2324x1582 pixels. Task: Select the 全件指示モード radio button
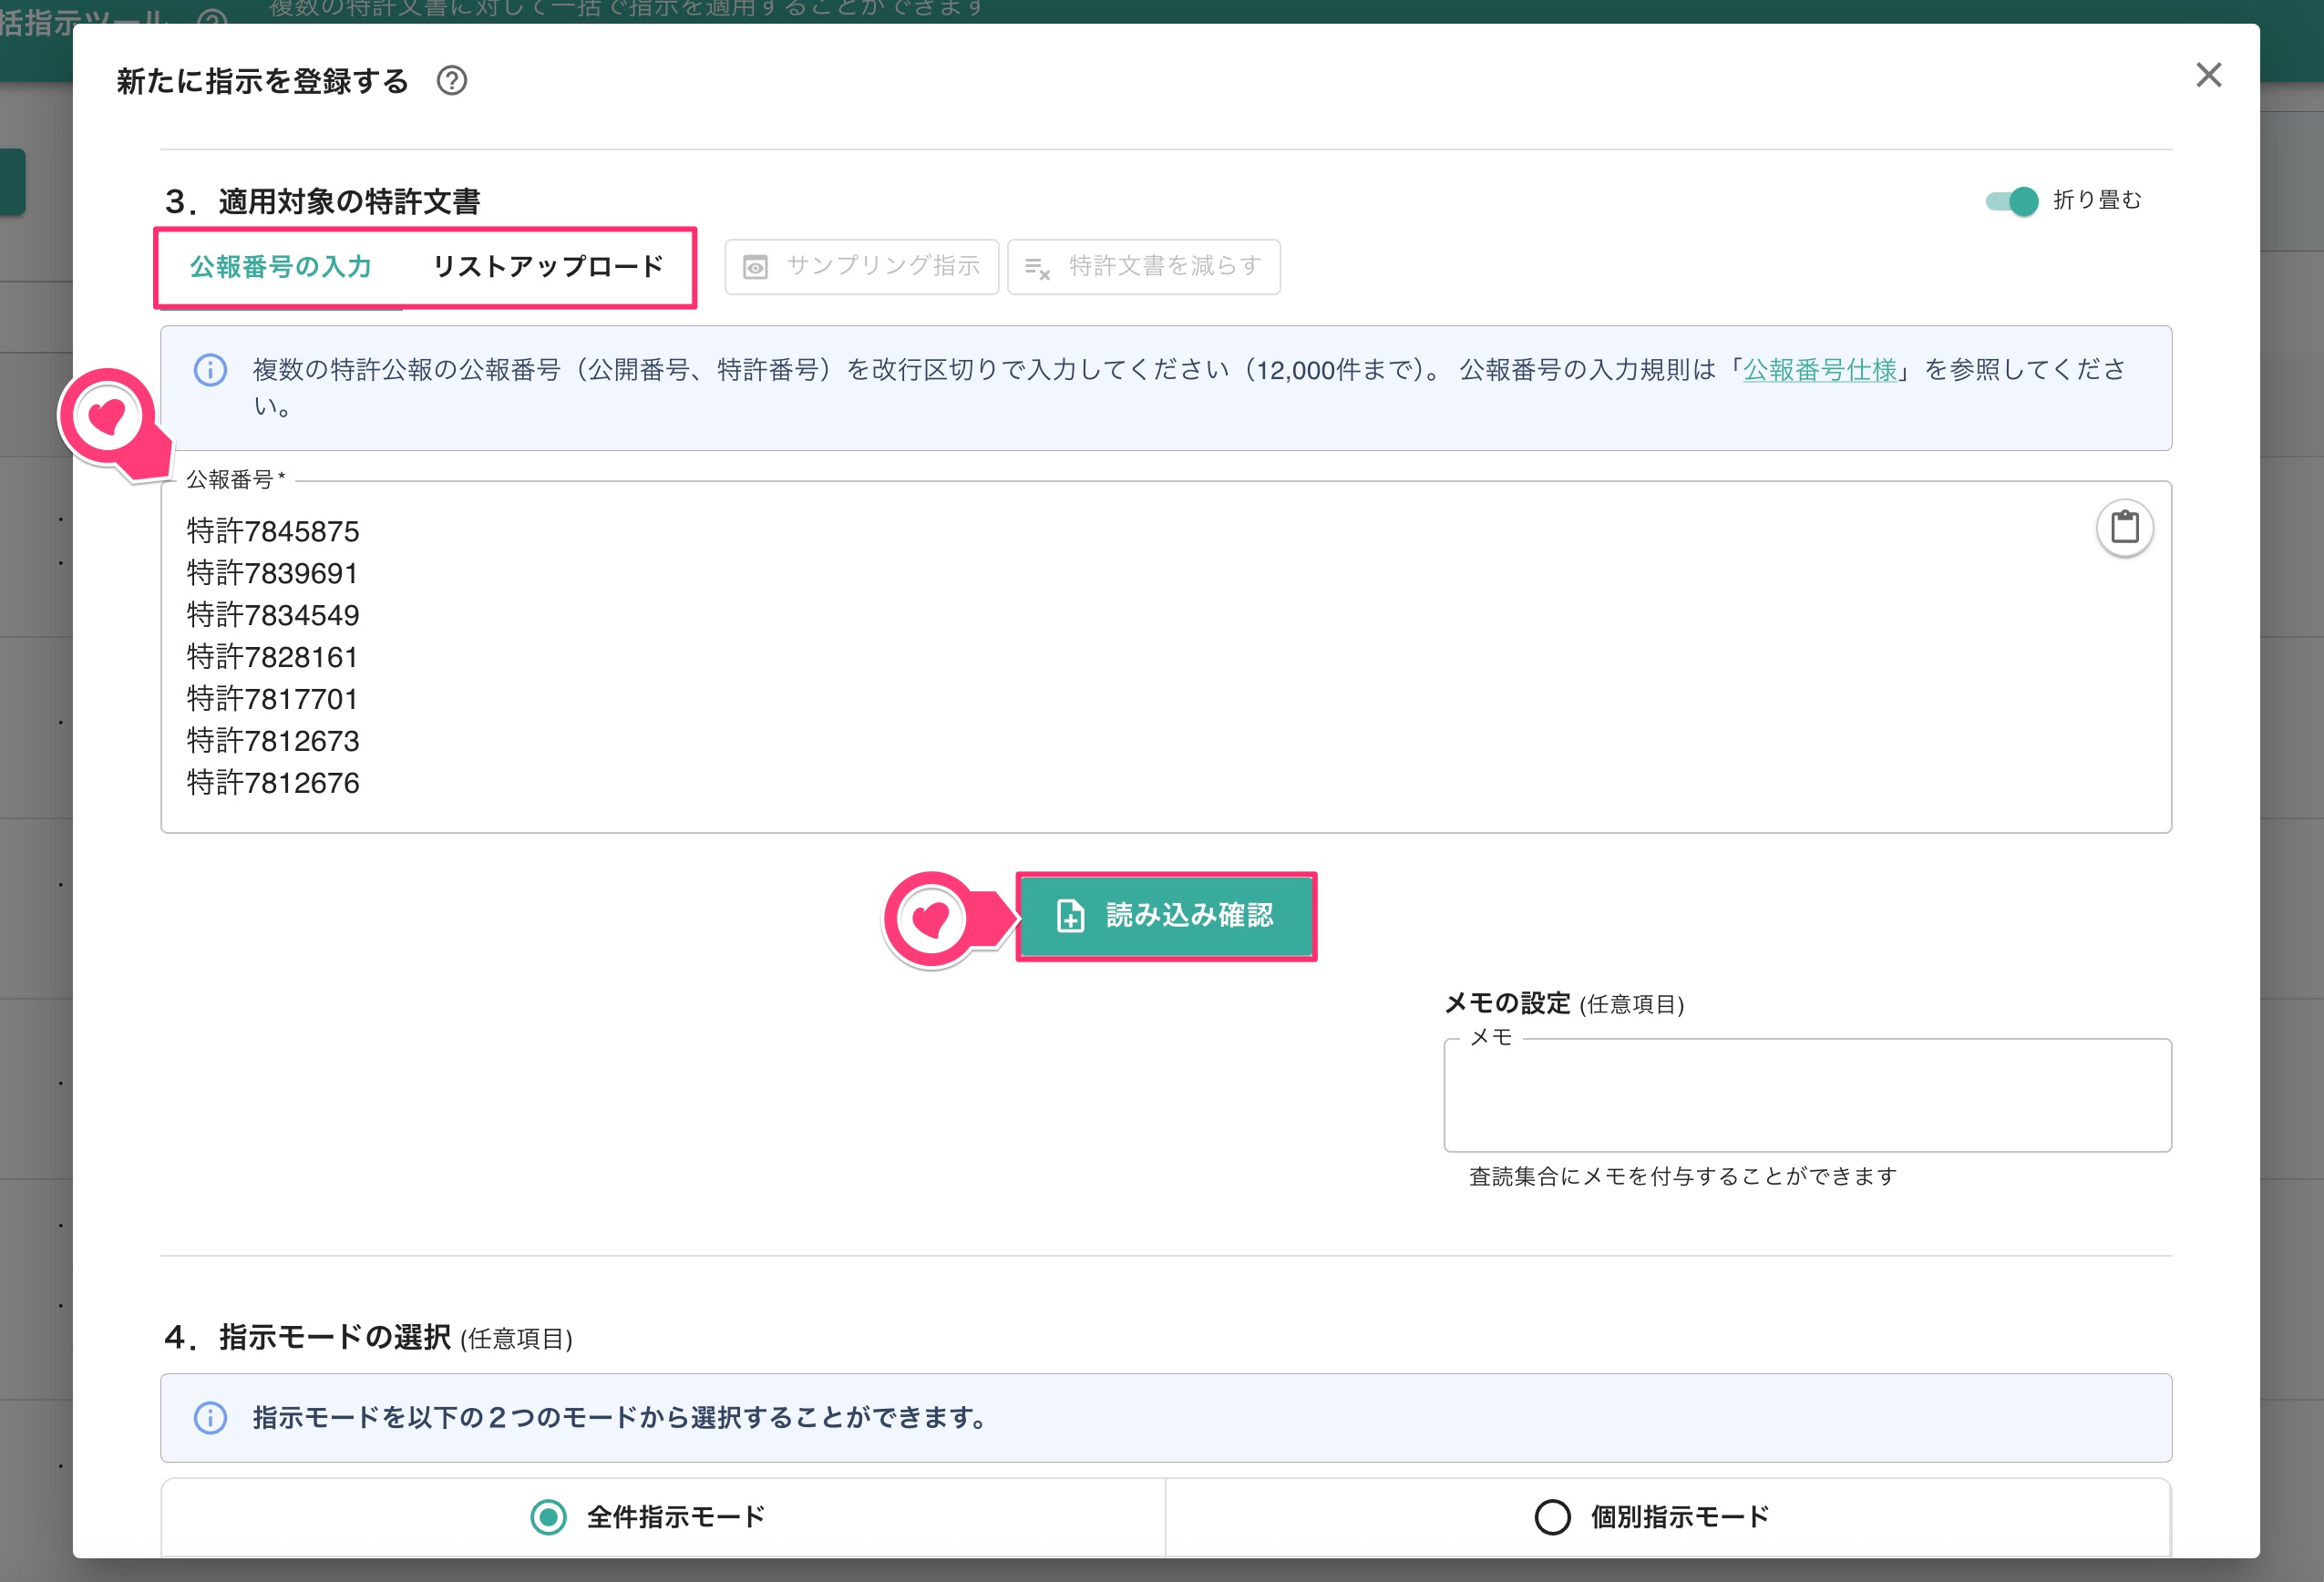(x=548, y=1517)
